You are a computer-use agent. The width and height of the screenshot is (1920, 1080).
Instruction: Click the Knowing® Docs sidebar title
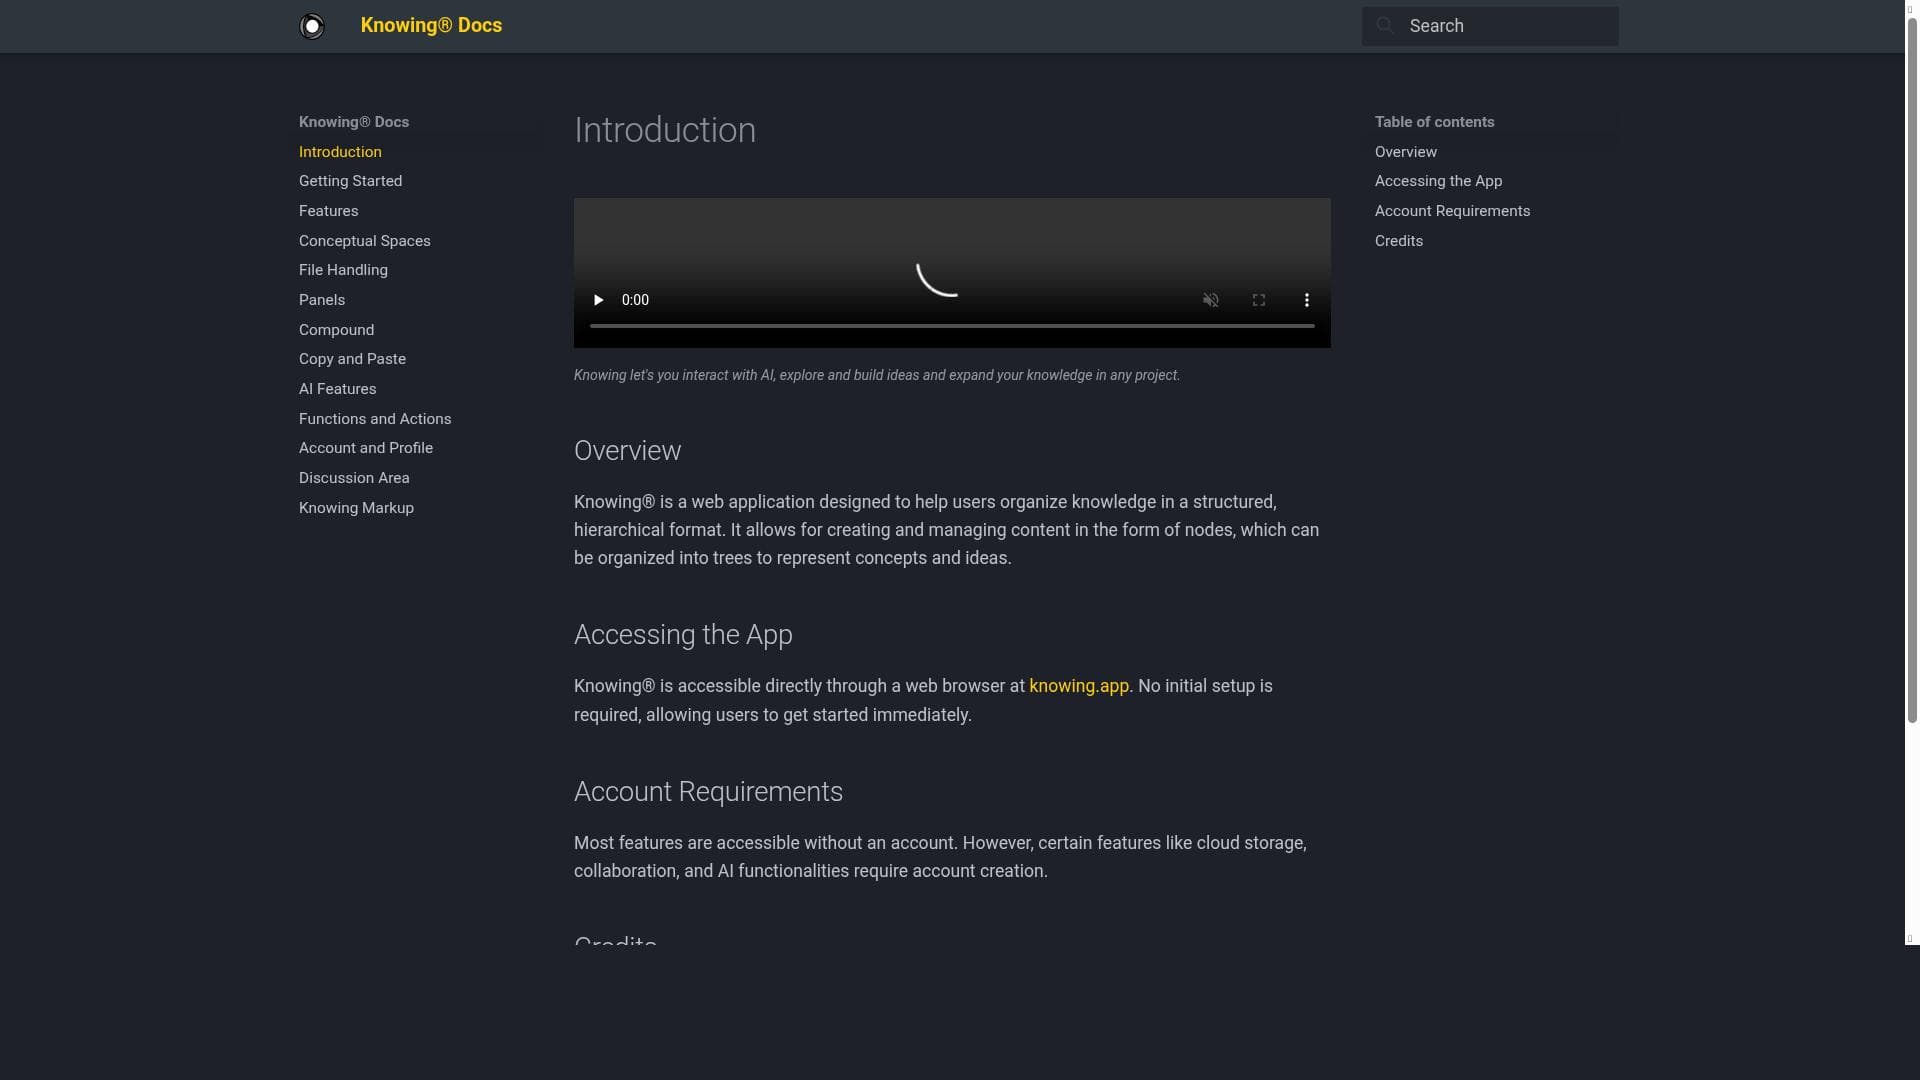[354, 122]
